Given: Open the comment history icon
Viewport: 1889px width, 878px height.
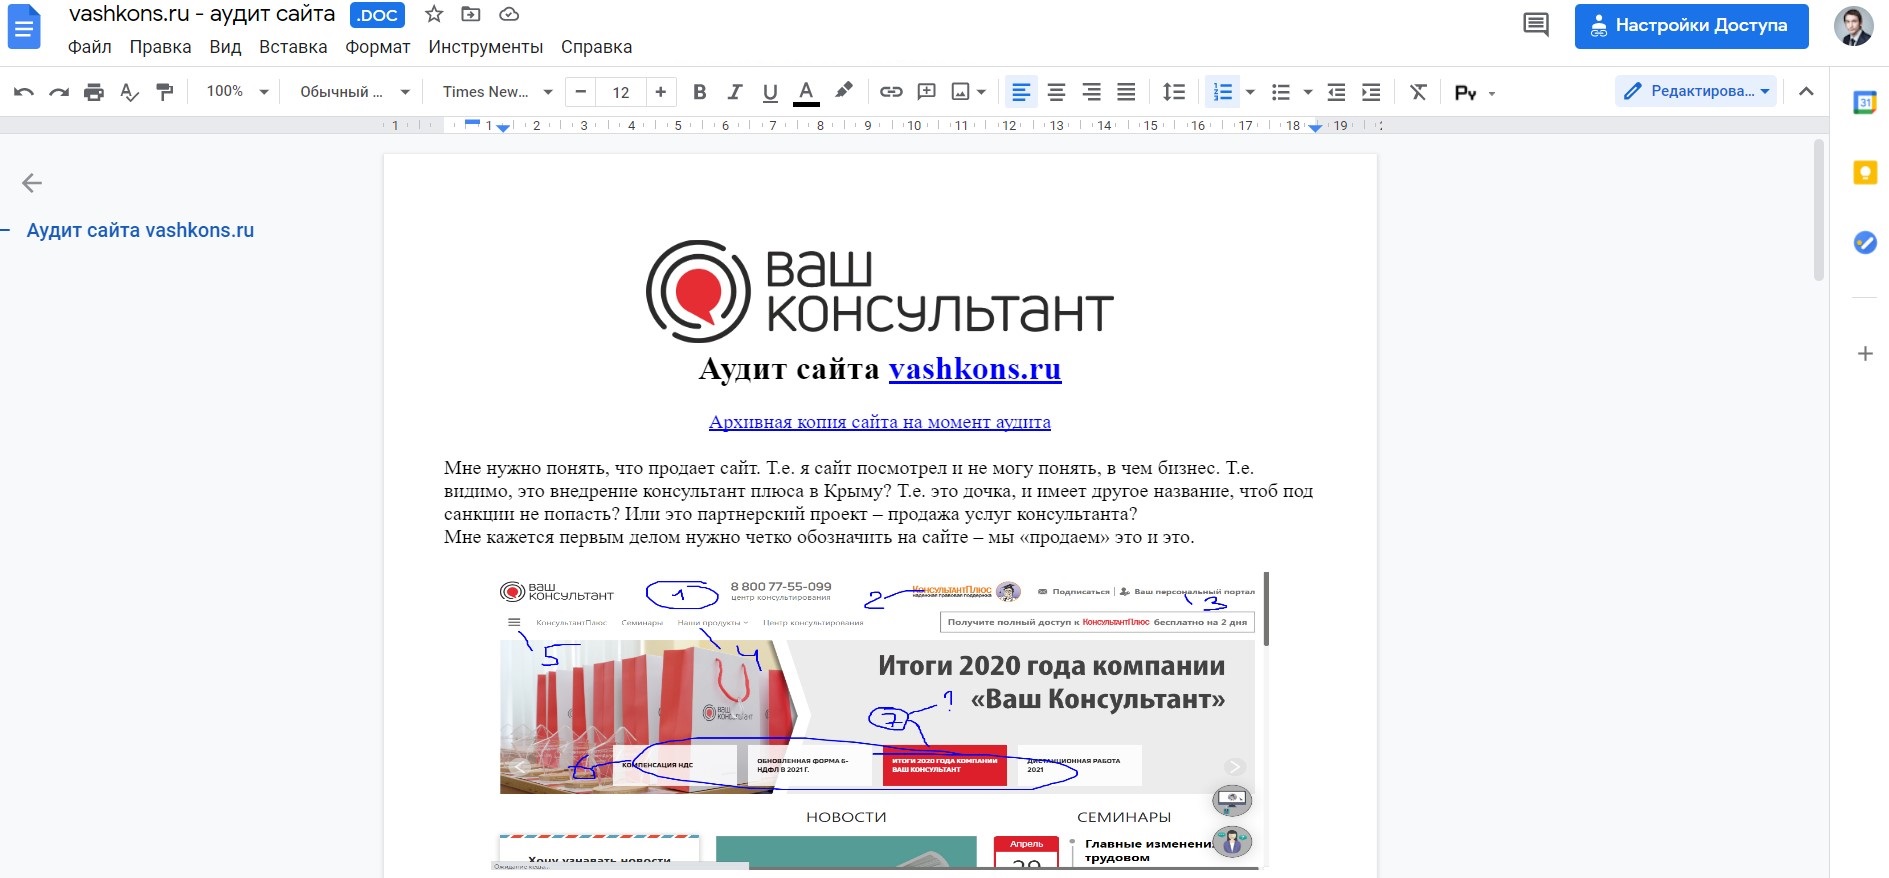Looking at the screenshot, I should 1535,25.
